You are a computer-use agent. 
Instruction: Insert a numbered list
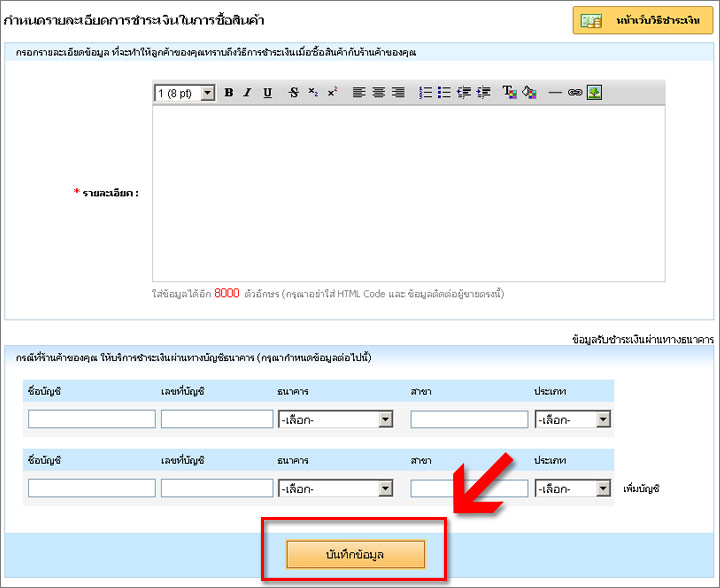click(425, 93)
